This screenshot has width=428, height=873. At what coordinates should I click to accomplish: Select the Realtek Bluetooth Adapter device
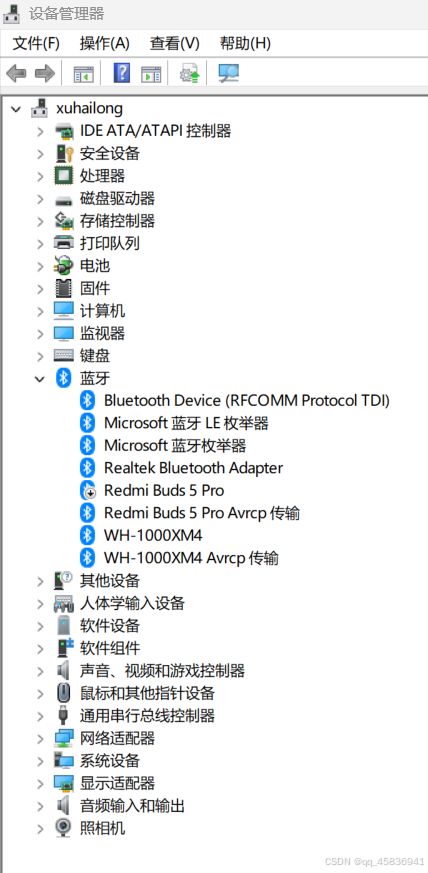[193, 468]
